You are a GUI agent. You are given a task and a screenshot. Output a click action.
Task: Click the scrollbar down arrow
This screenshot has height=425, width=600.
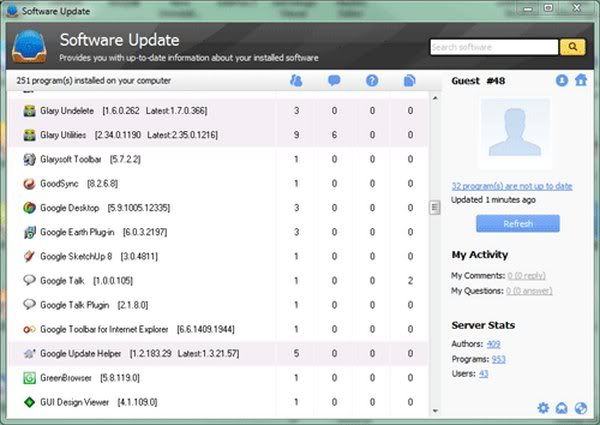pos(435,411)
